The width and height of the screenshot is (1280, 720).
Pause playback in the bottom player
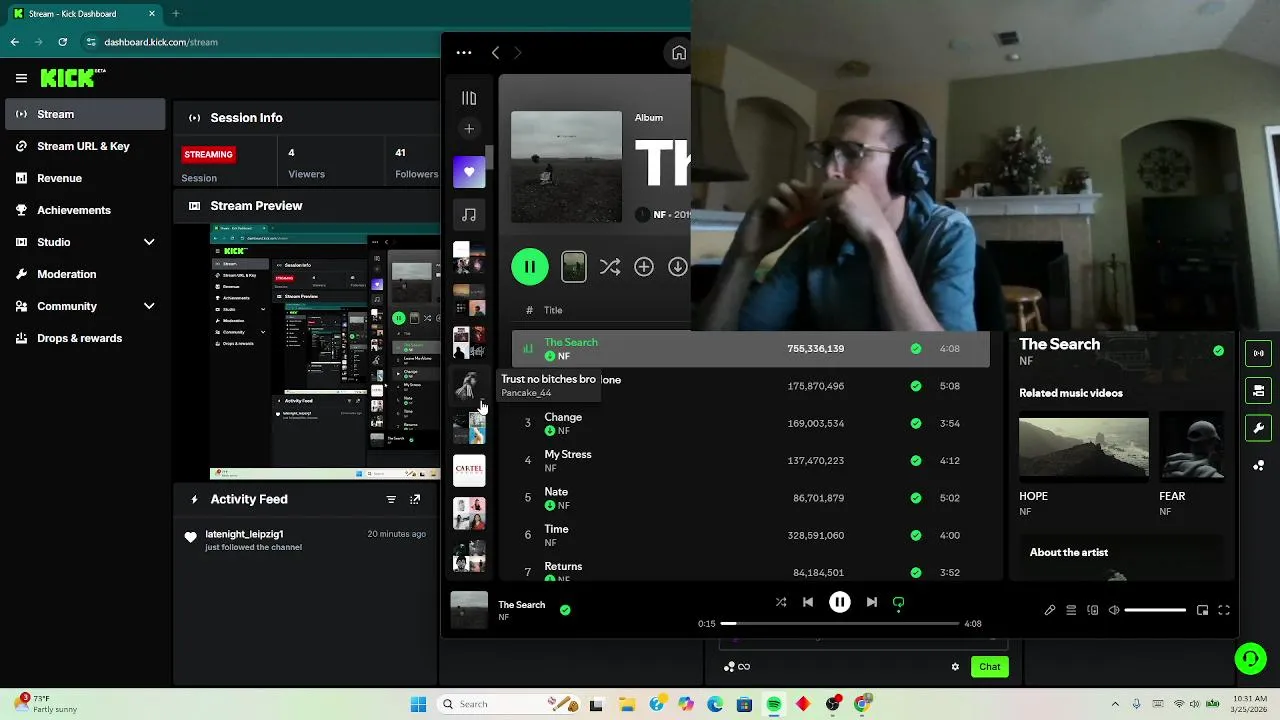tap(840, 602)
